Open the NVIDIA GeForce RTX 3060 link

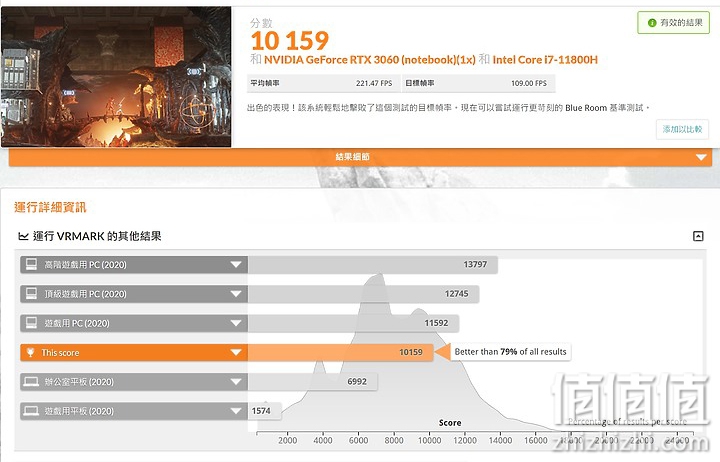coord(370,60)
